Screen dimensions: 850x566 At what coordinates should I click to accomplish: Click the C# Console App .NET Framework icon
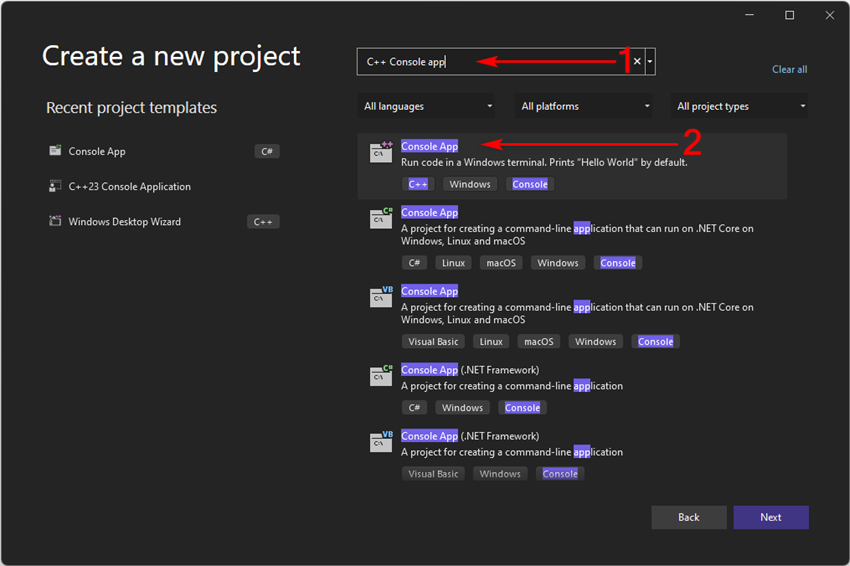[x=381, y=375]
